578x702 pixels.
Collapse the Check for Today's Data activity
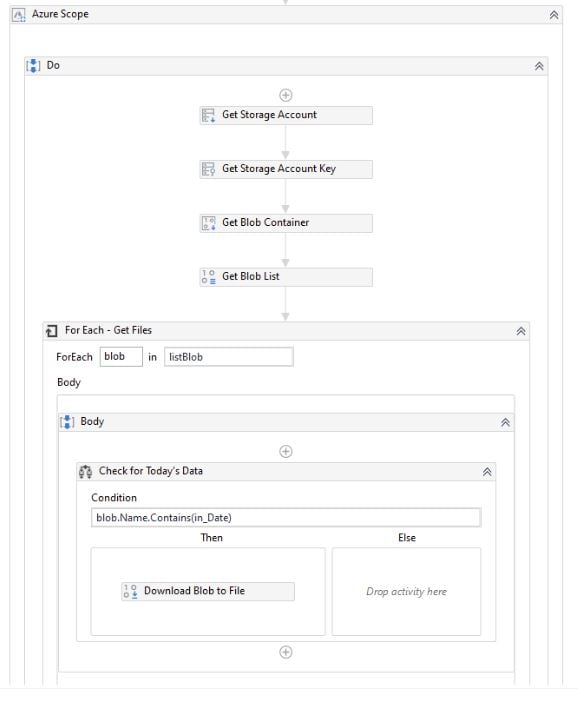[x=487, y=472]
